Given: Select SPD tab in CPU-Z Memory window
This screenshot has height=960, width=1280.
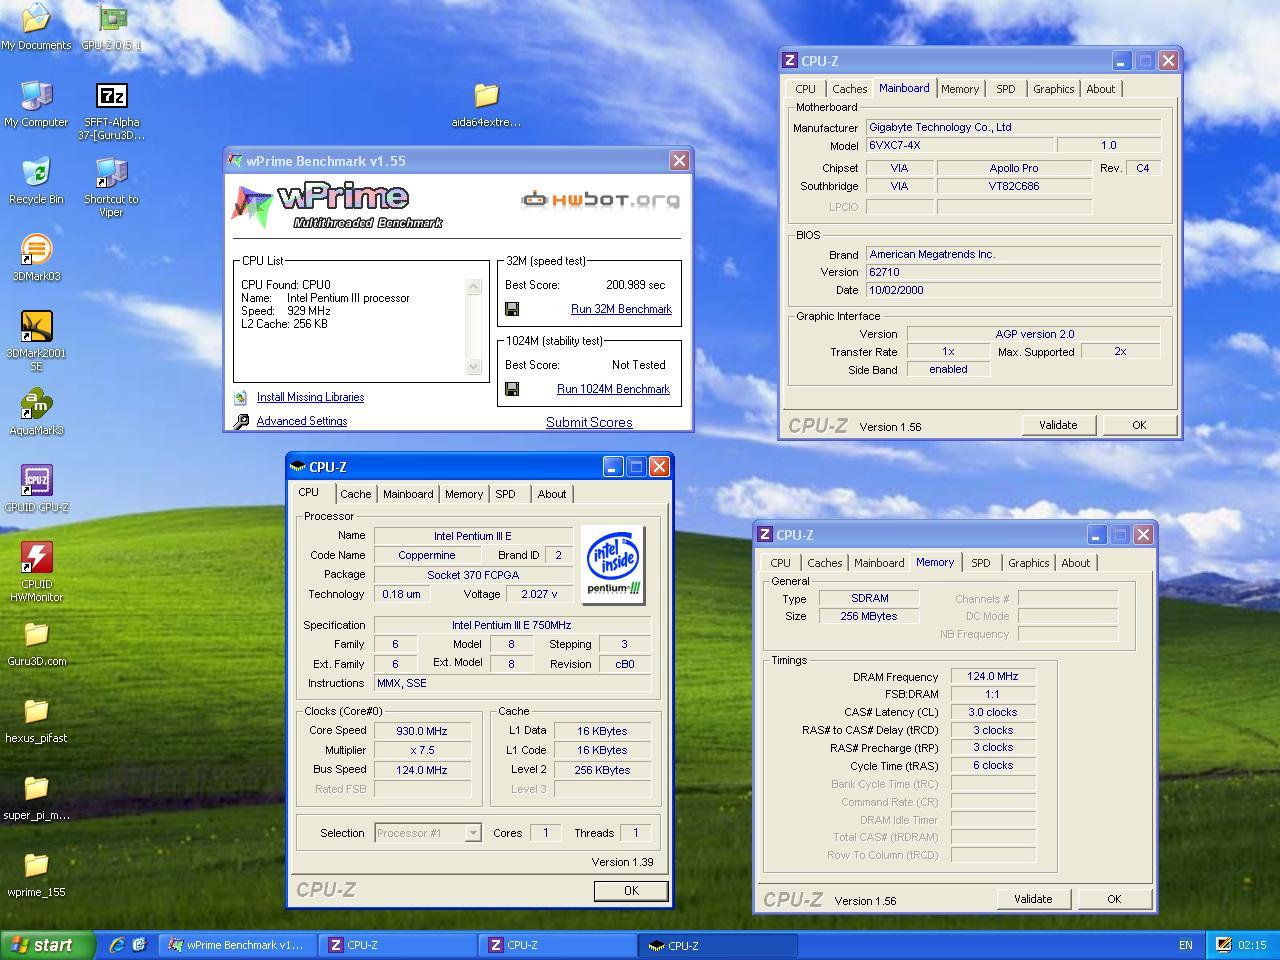Looking at the screenshot, I should coord(981,563).
